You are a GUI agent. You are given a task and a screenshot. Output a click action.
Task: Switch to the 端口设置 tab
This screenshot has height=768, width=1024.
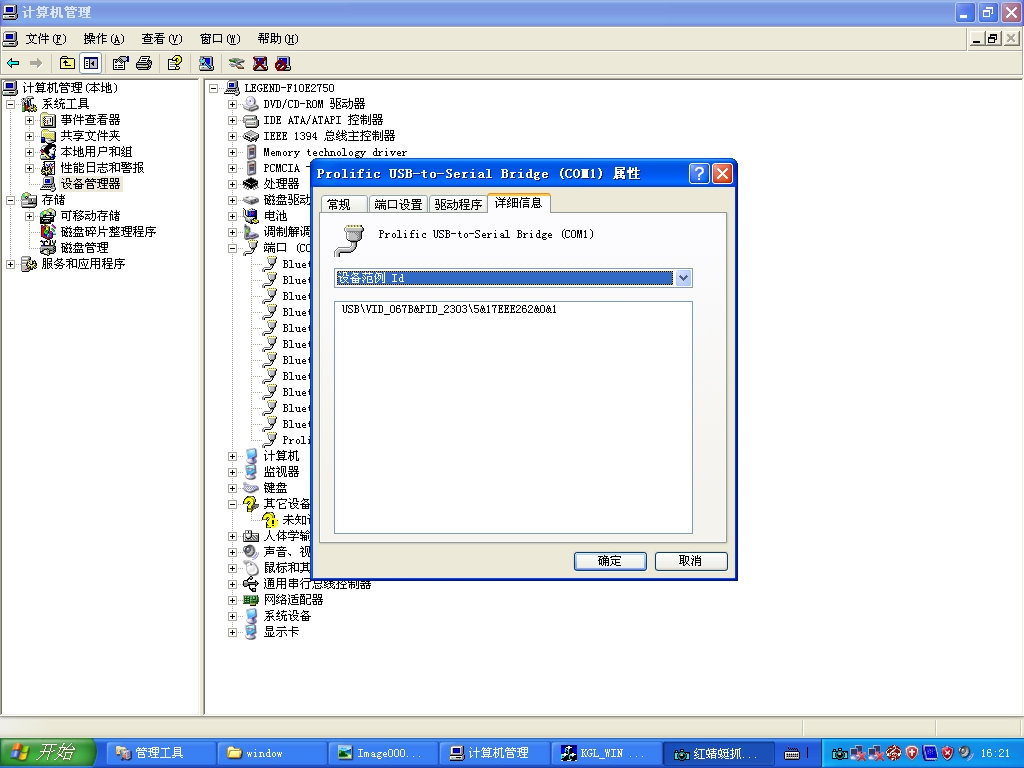(x=398, y=204)
